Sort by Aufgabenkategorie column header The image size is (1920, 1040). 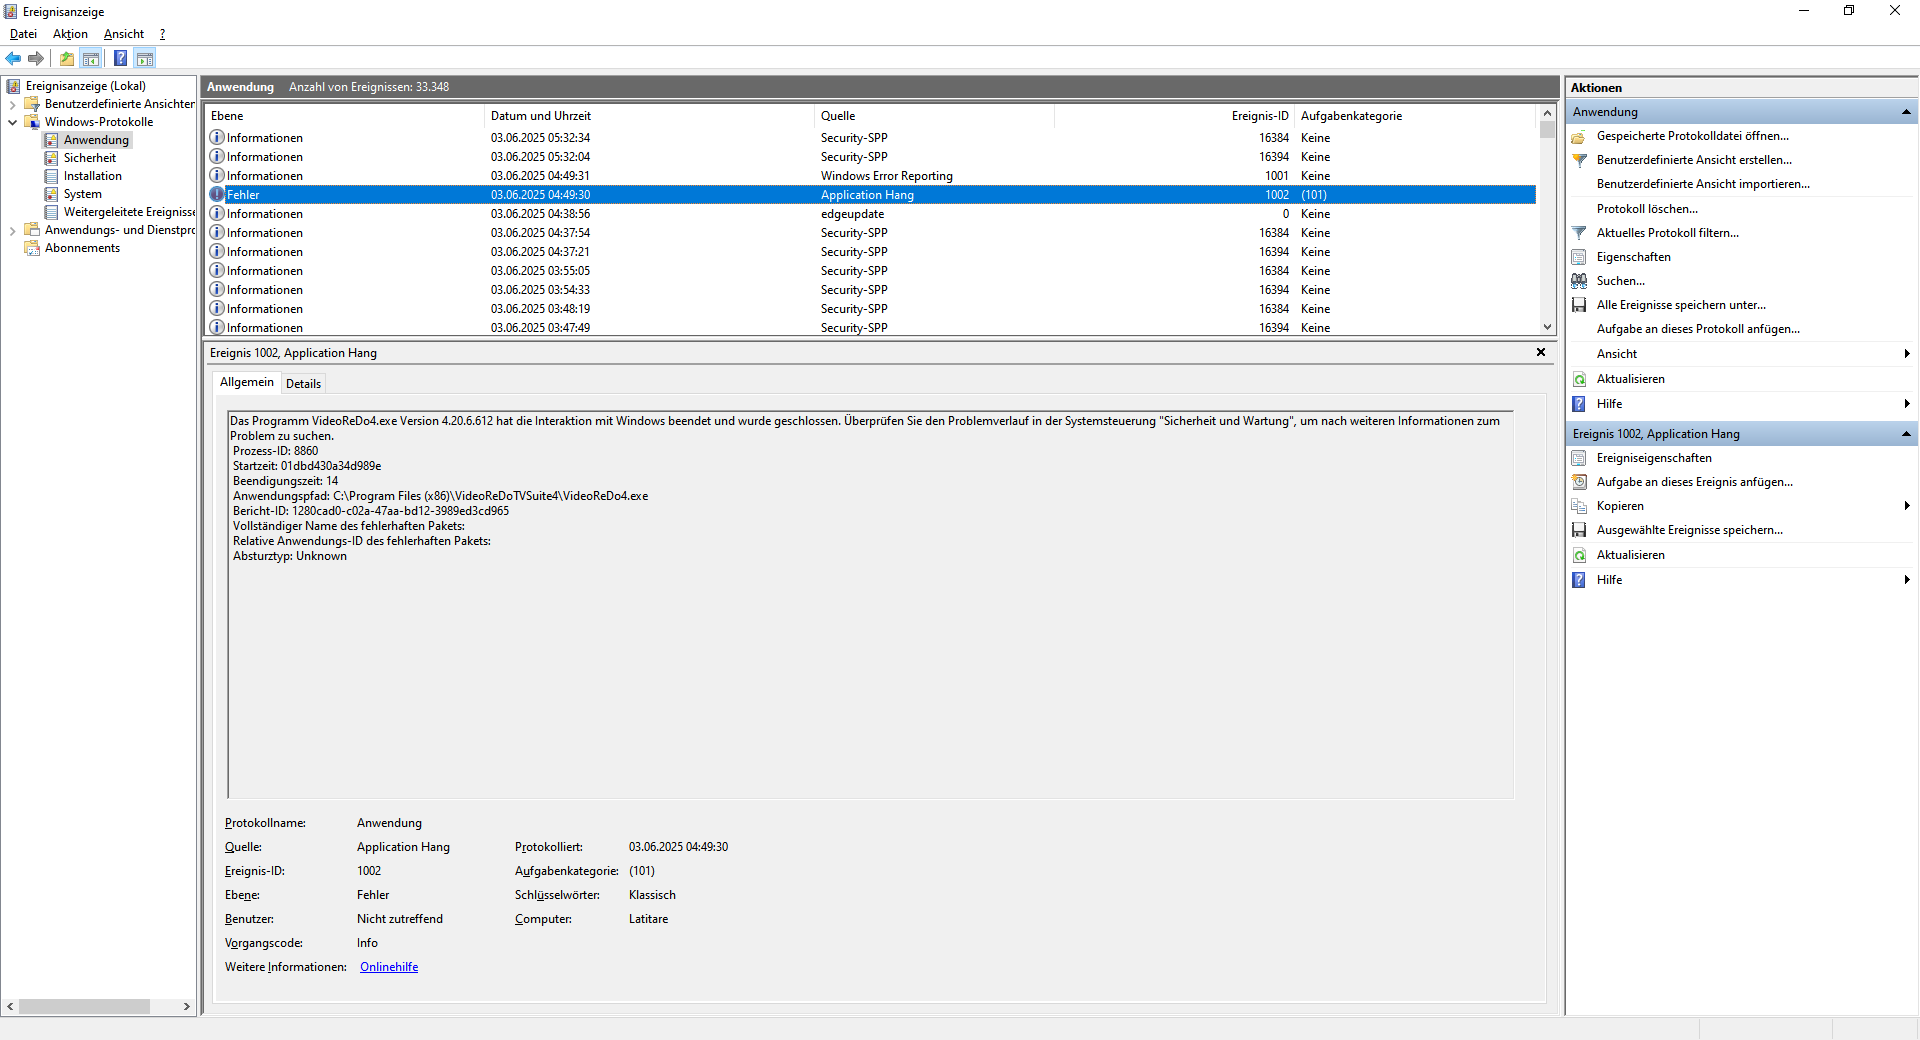coord(1415,116)
